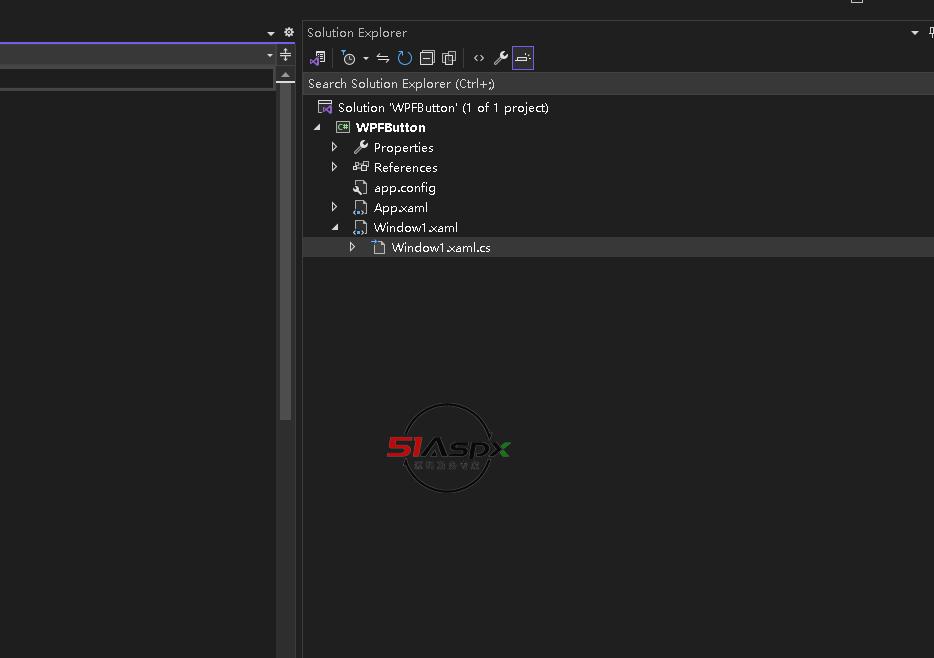Viewport: 934px width, 658px height.
Task: Click the editor split window handle icon
Action: 286,55
